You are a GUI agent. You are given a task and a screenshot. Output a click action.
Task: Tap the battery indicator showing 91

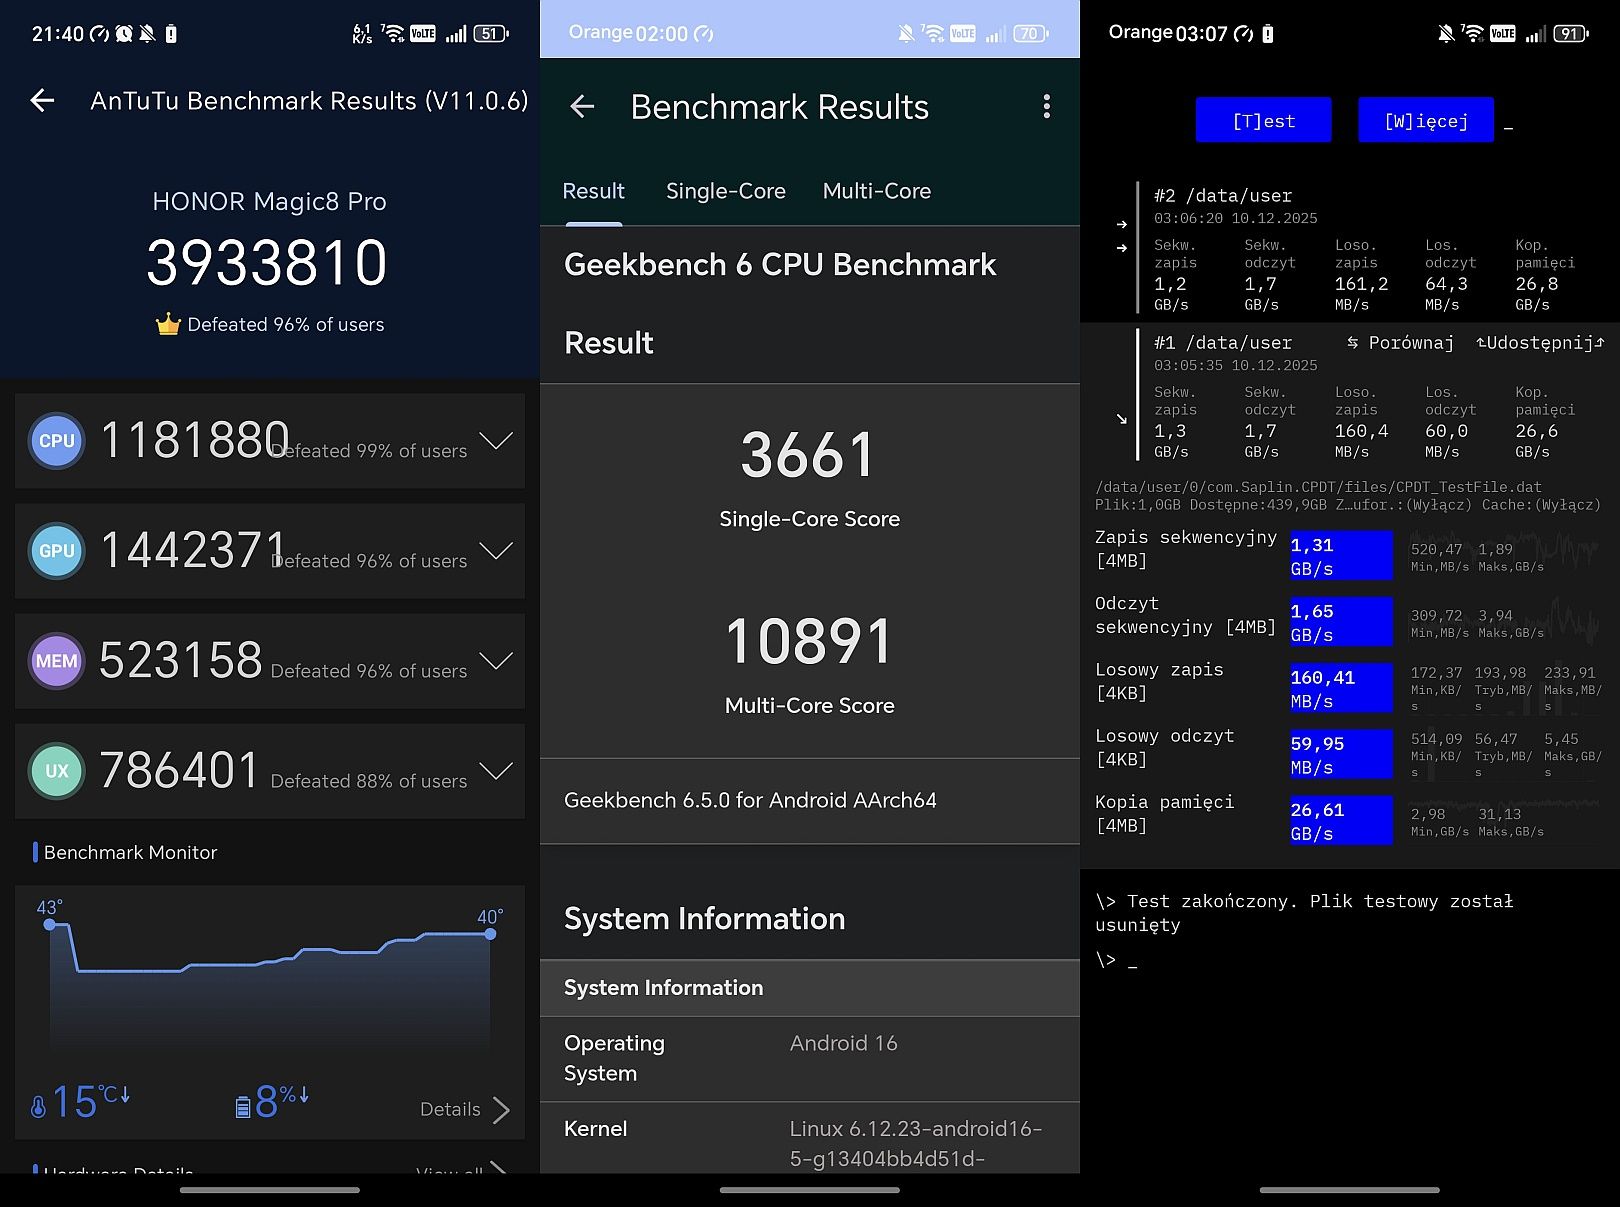tap(1571, 34)
